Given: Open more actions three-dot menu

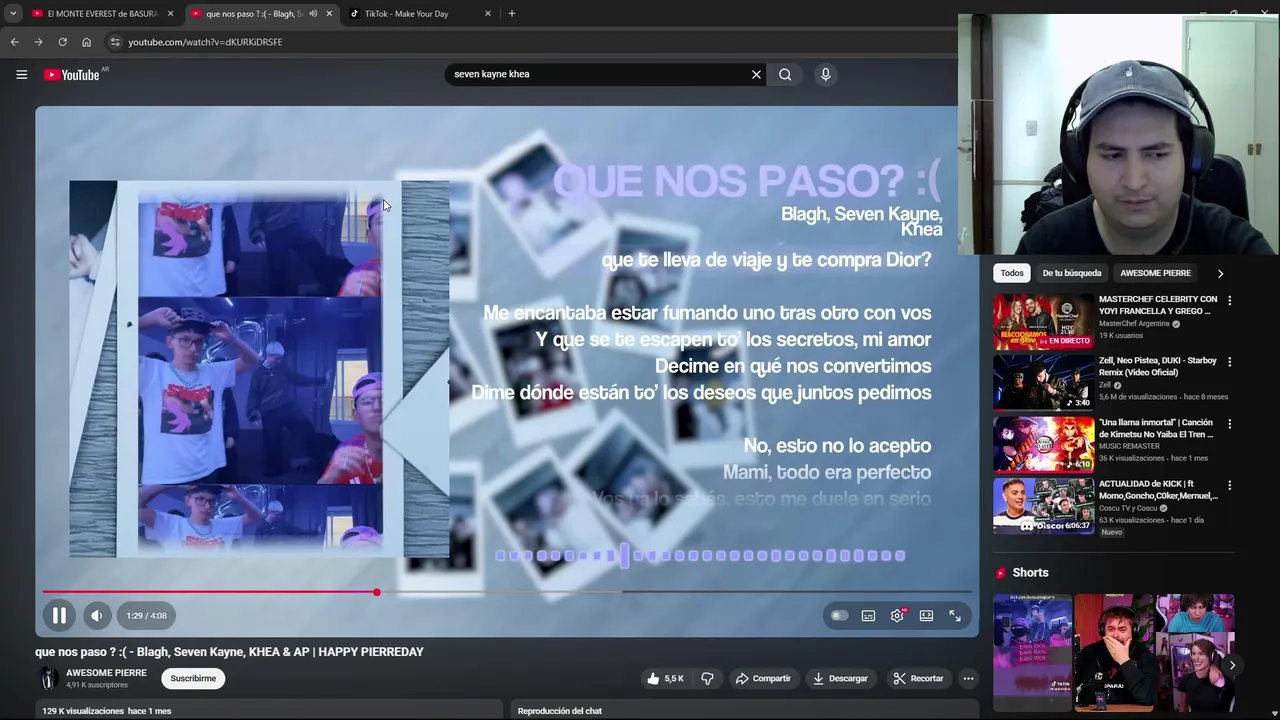Looking at the screenshot, I should (x=968, y=678).
